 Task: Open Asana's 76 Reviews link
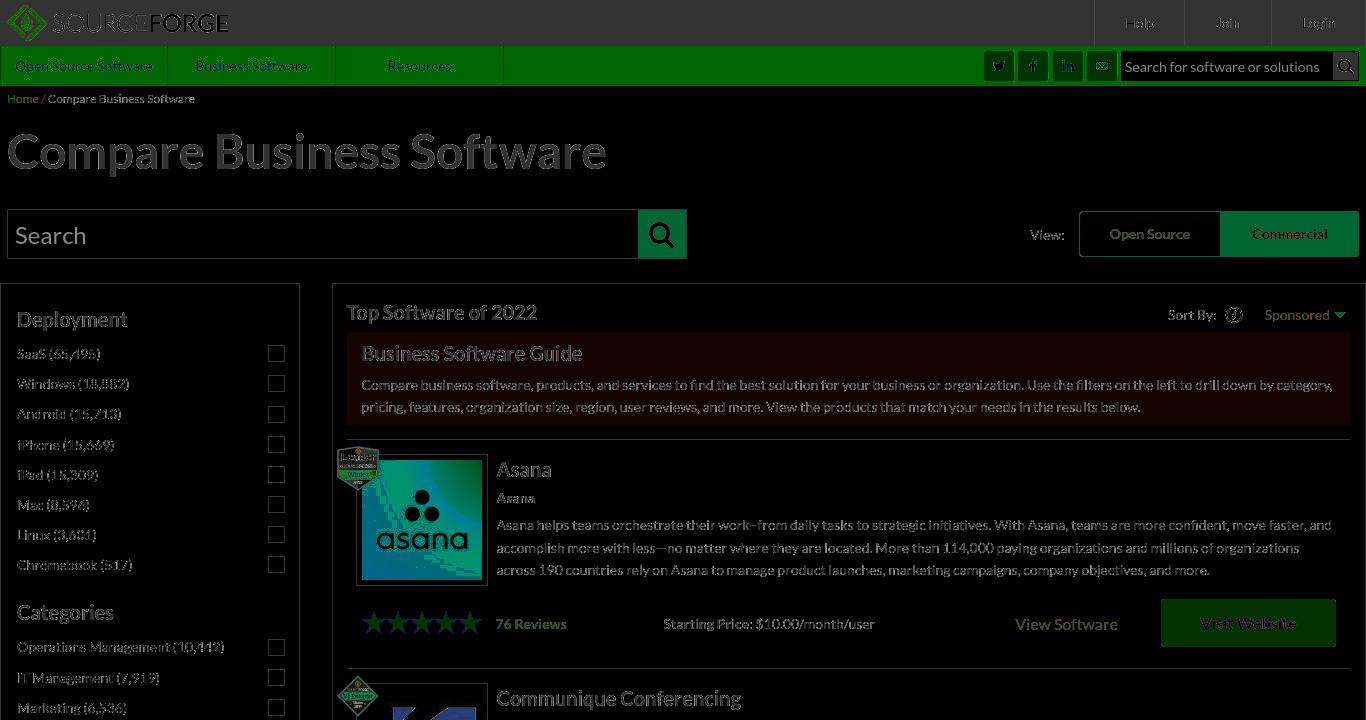point(531,624)
